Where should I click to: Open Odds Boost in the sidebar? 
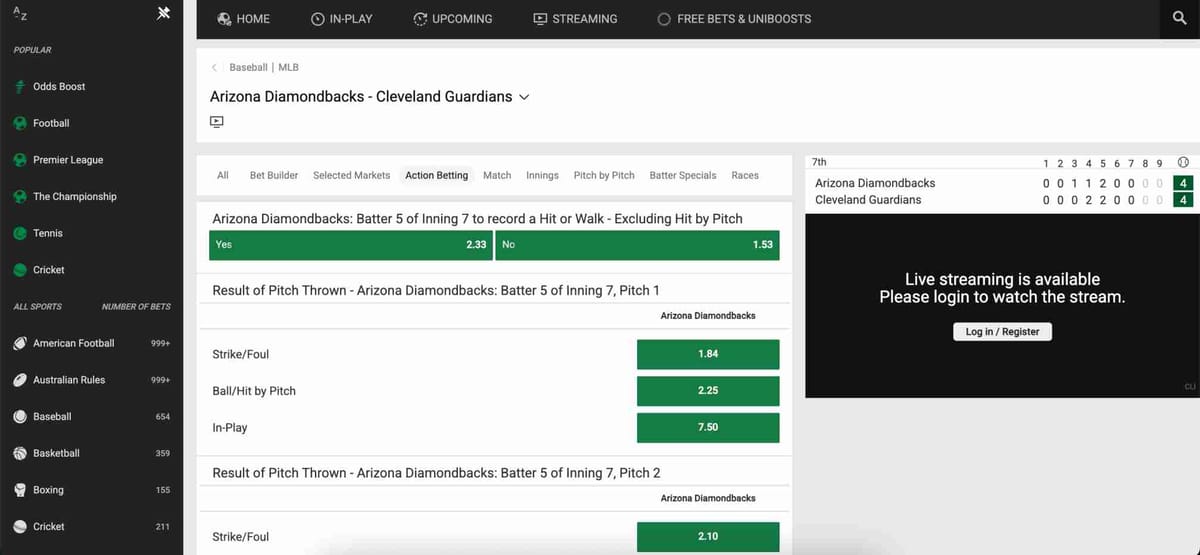pyautogui.click(x=59, y=87)
